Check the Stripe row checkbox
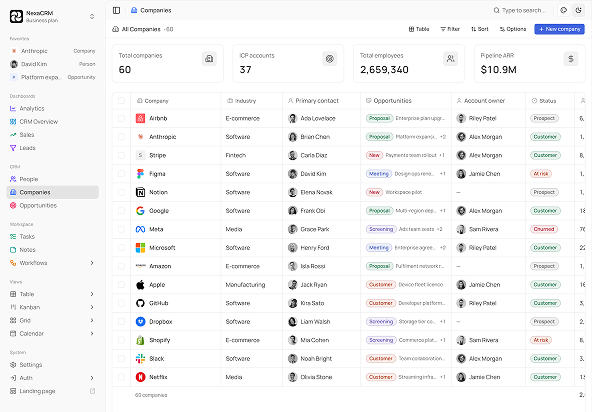Screen dimensions: 592x412 click(x=121, y=155)
